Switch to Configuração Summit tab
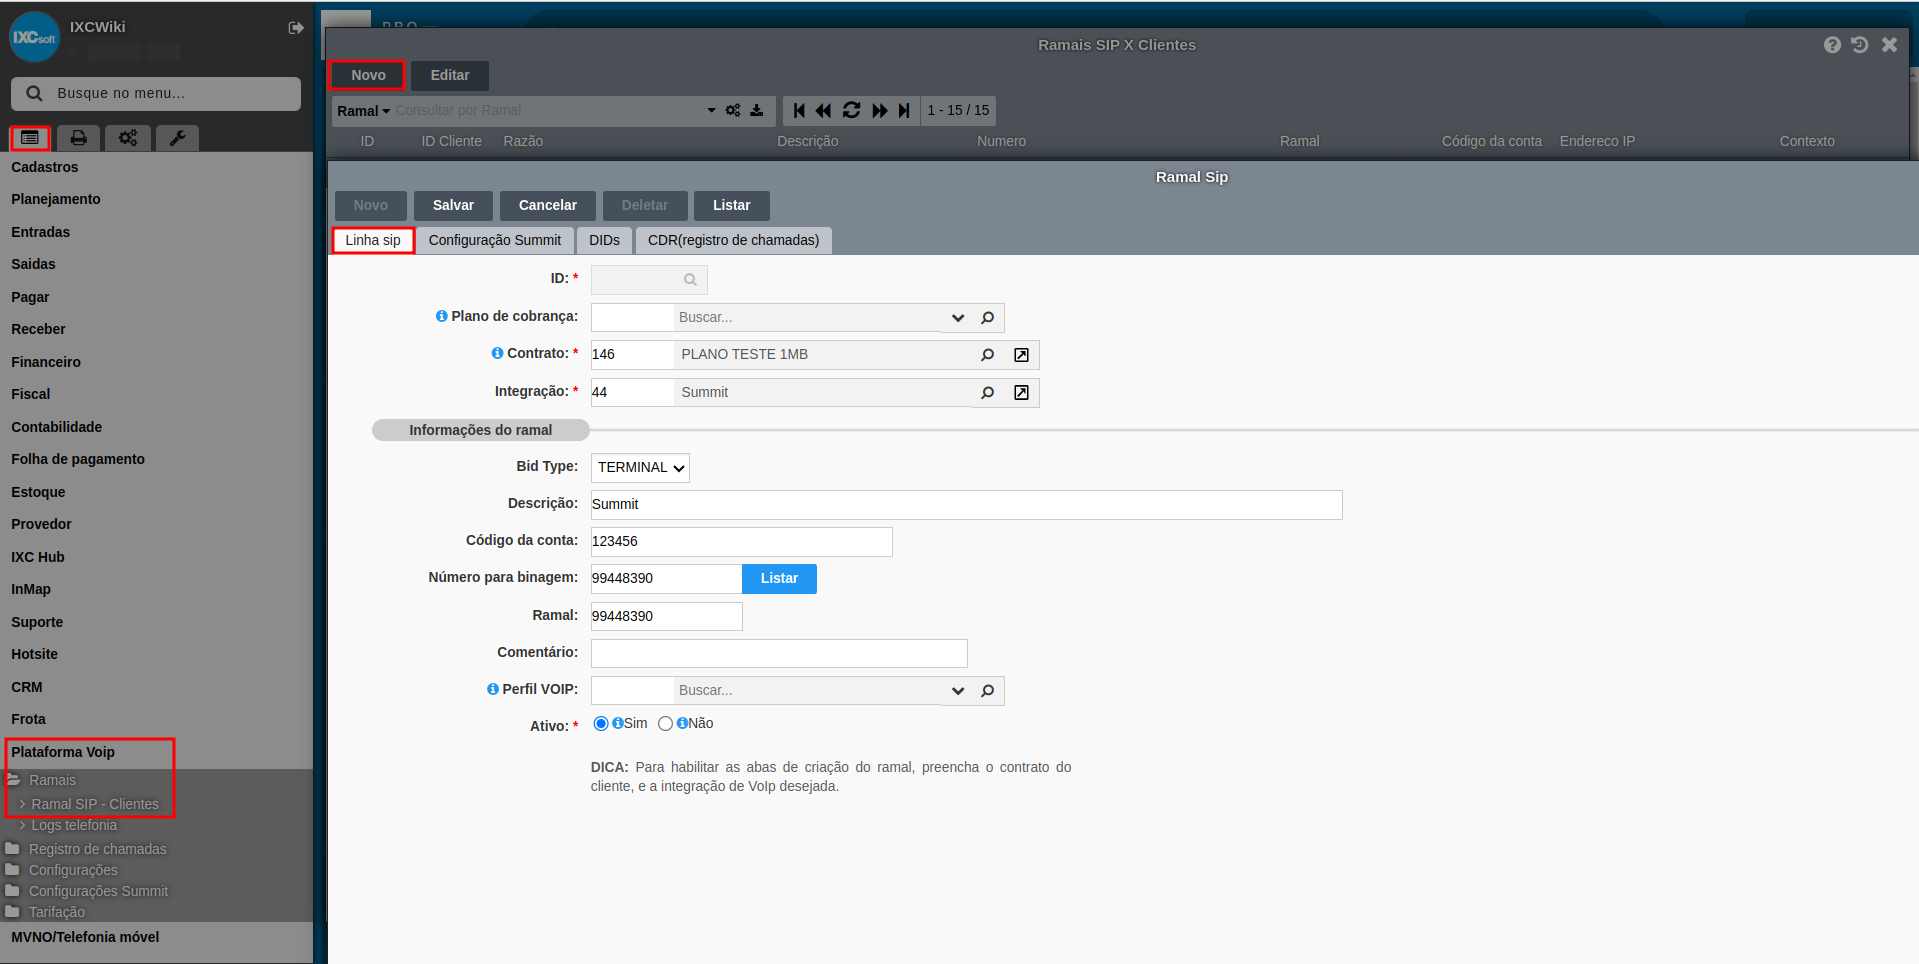This screenshot has width=1919, height=964. pyautogui.click(x=495, y=240)
